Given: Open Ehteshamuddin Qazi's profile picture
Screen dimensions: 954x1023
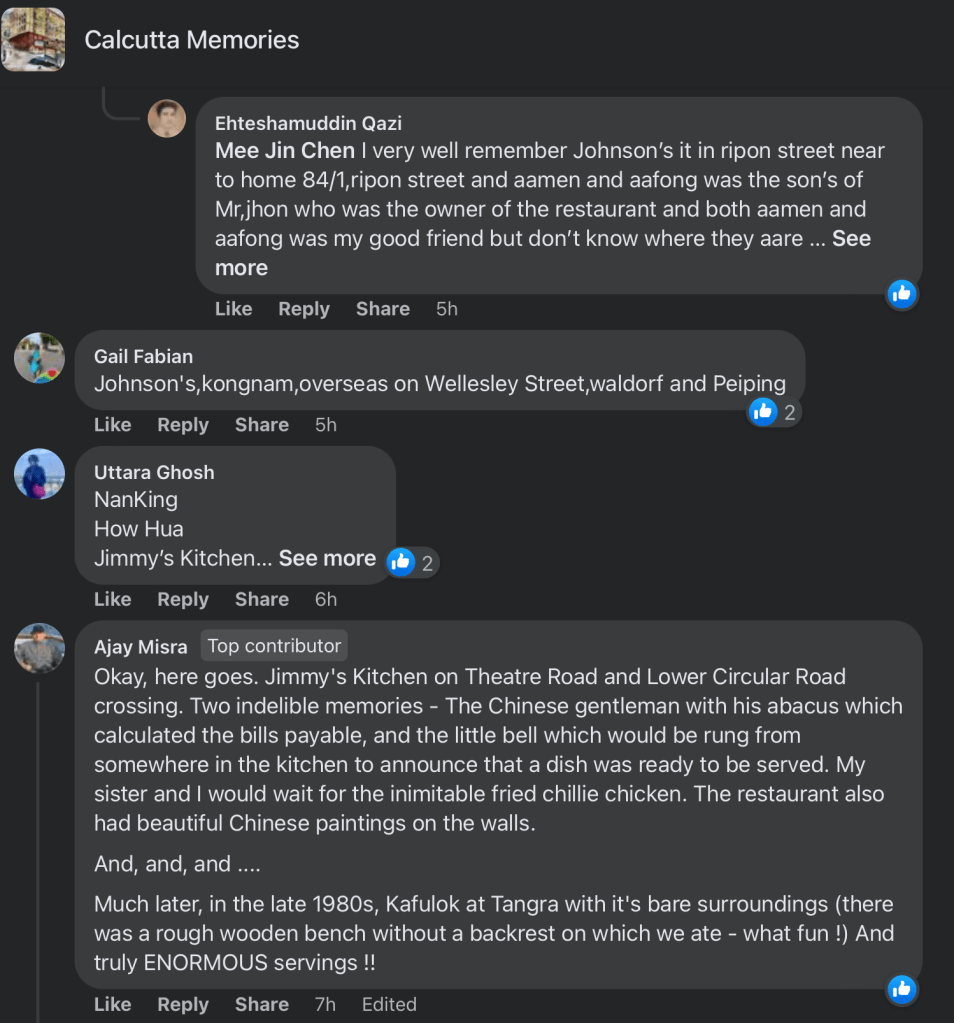Looking at the screenshot, I should 167,119.
